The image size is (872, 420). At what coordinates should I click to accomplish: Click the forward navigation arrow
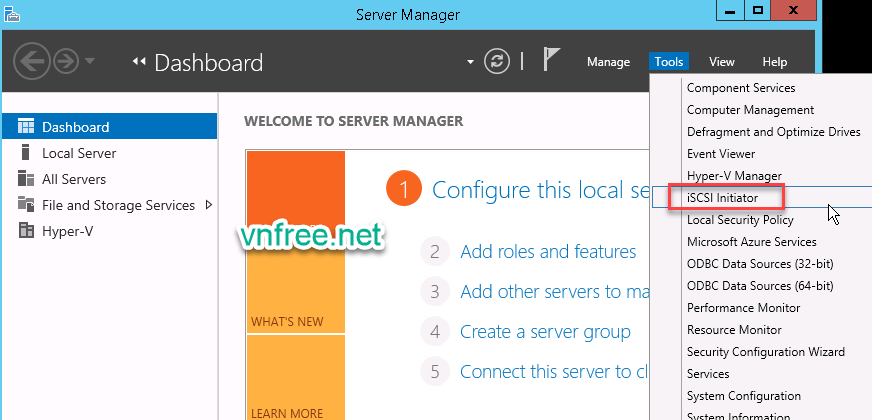(64, 61)
